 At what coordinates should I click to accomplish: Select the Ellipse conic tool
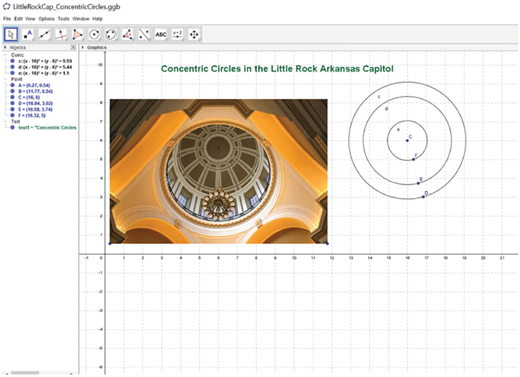coord(111,34)
